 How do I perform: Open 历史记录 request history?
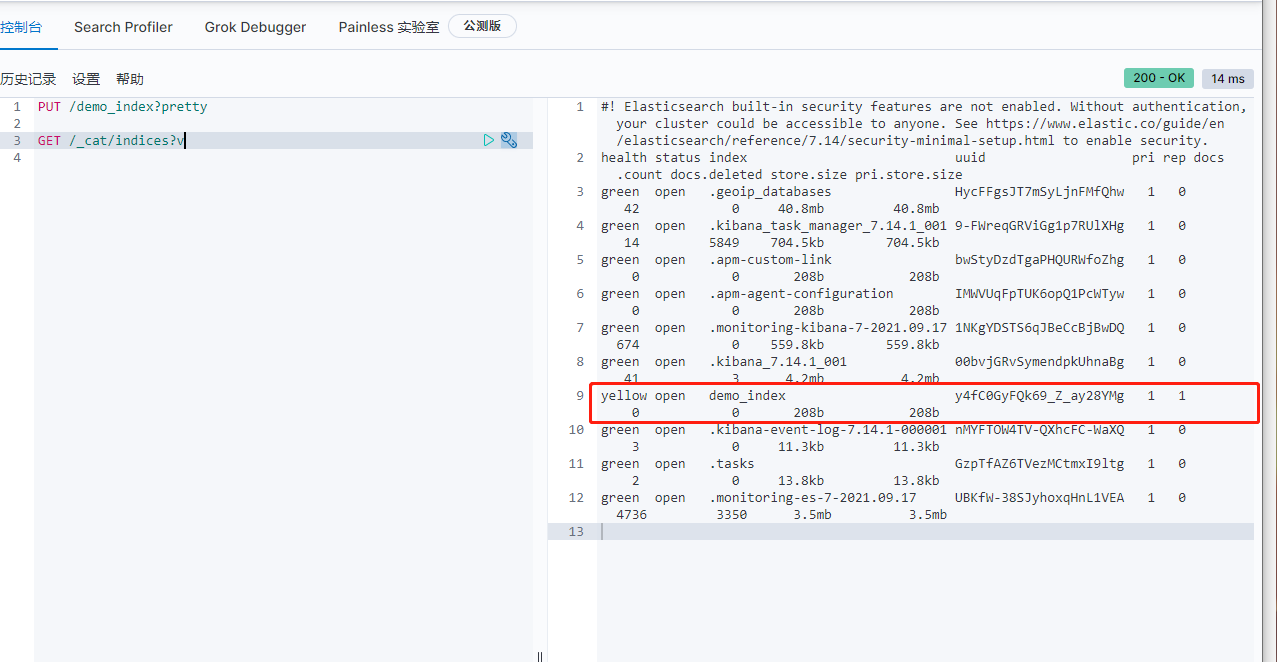point(28,79)
